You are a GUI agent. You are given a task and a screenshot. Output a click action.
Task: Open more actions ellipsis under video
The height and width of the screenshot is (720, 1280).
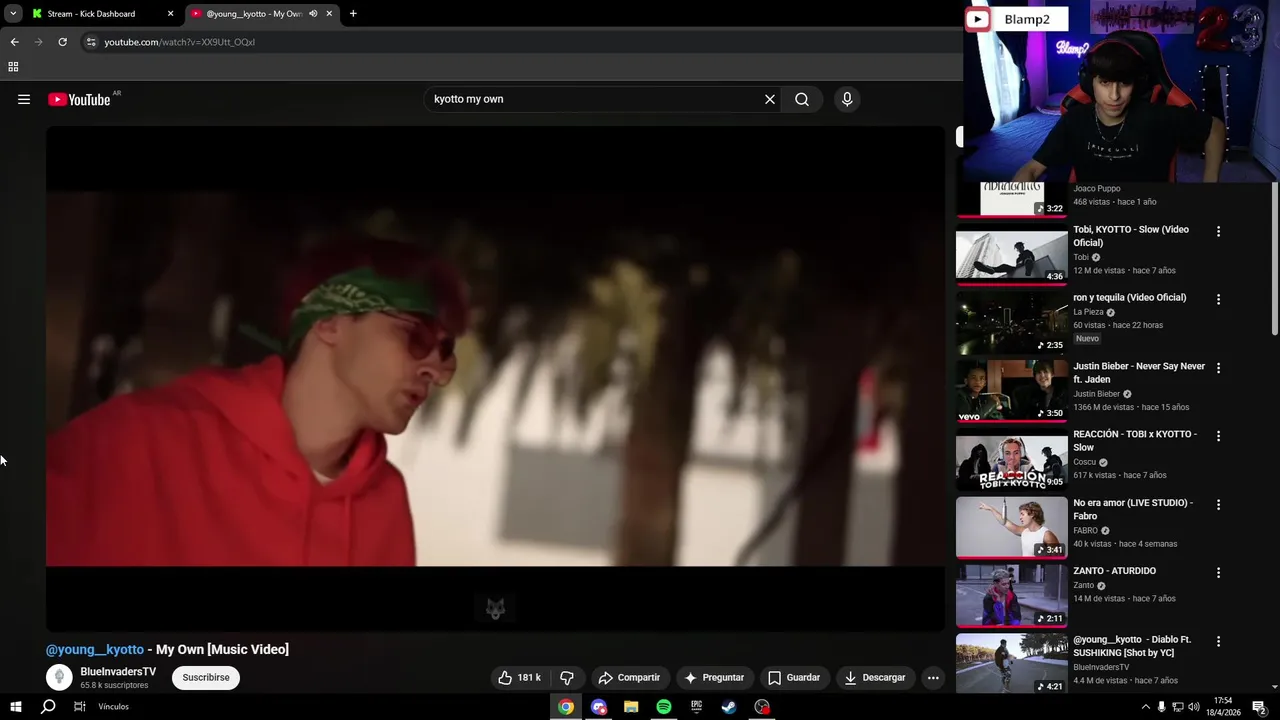click(933, 677)
